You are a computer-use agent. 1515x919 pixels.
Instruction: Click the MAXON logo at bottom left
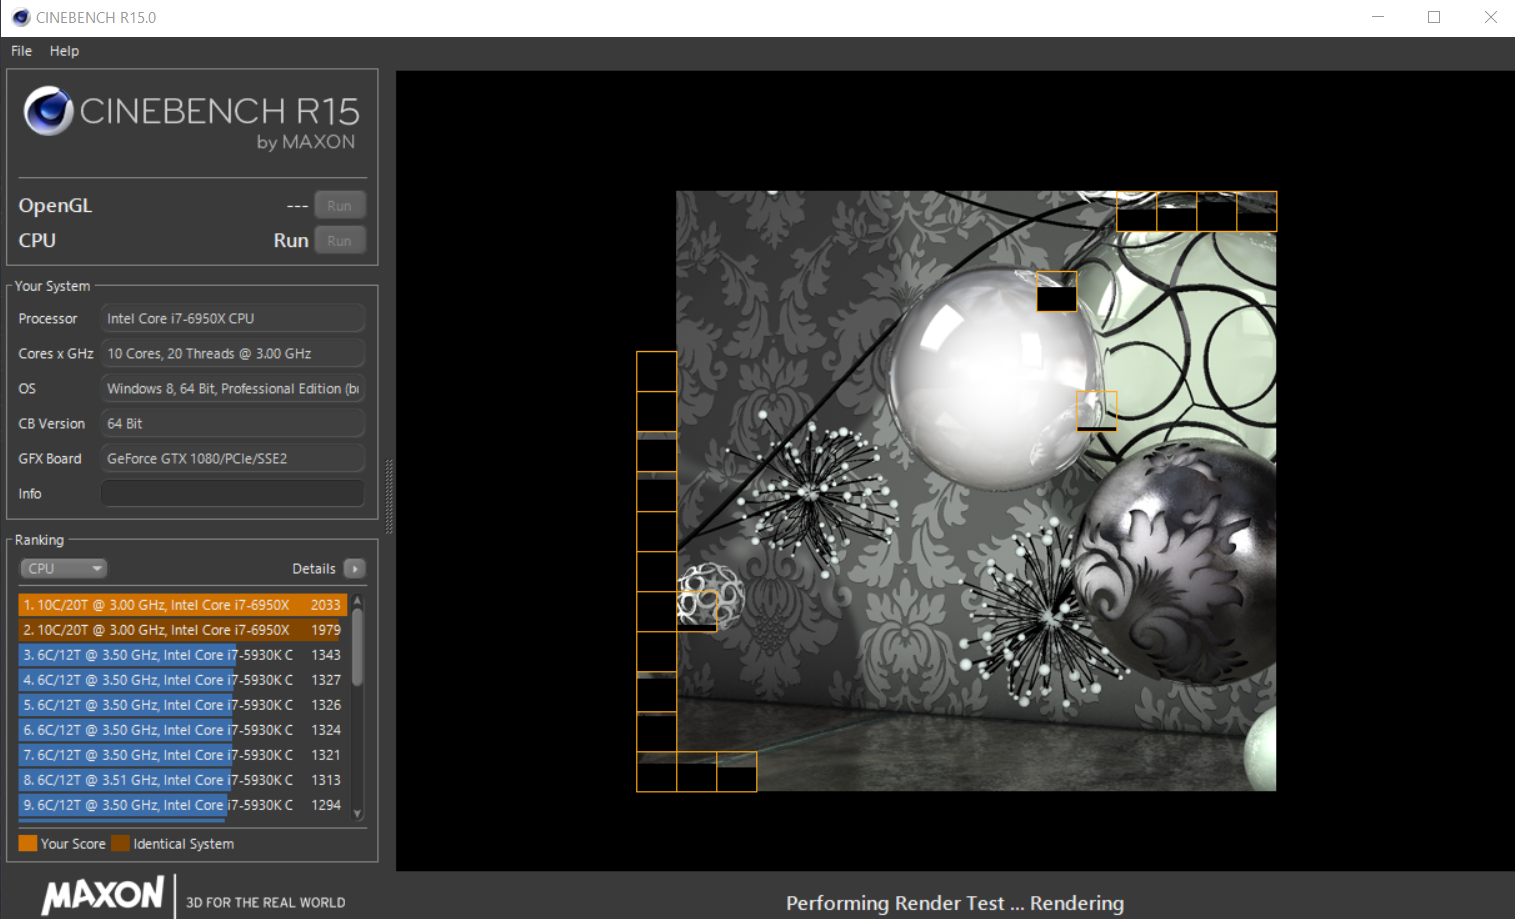pos(103,894)
